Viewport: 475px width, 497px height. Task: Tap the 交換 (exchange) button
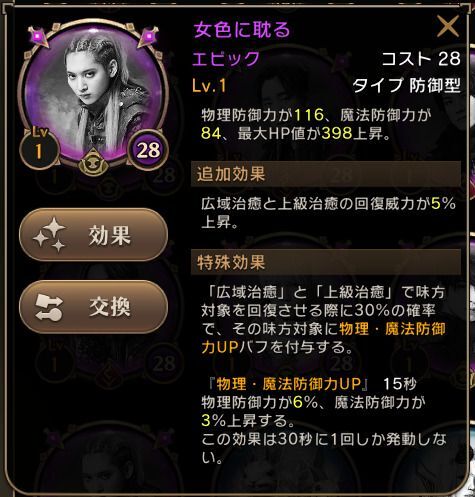(x=93, y=307)
